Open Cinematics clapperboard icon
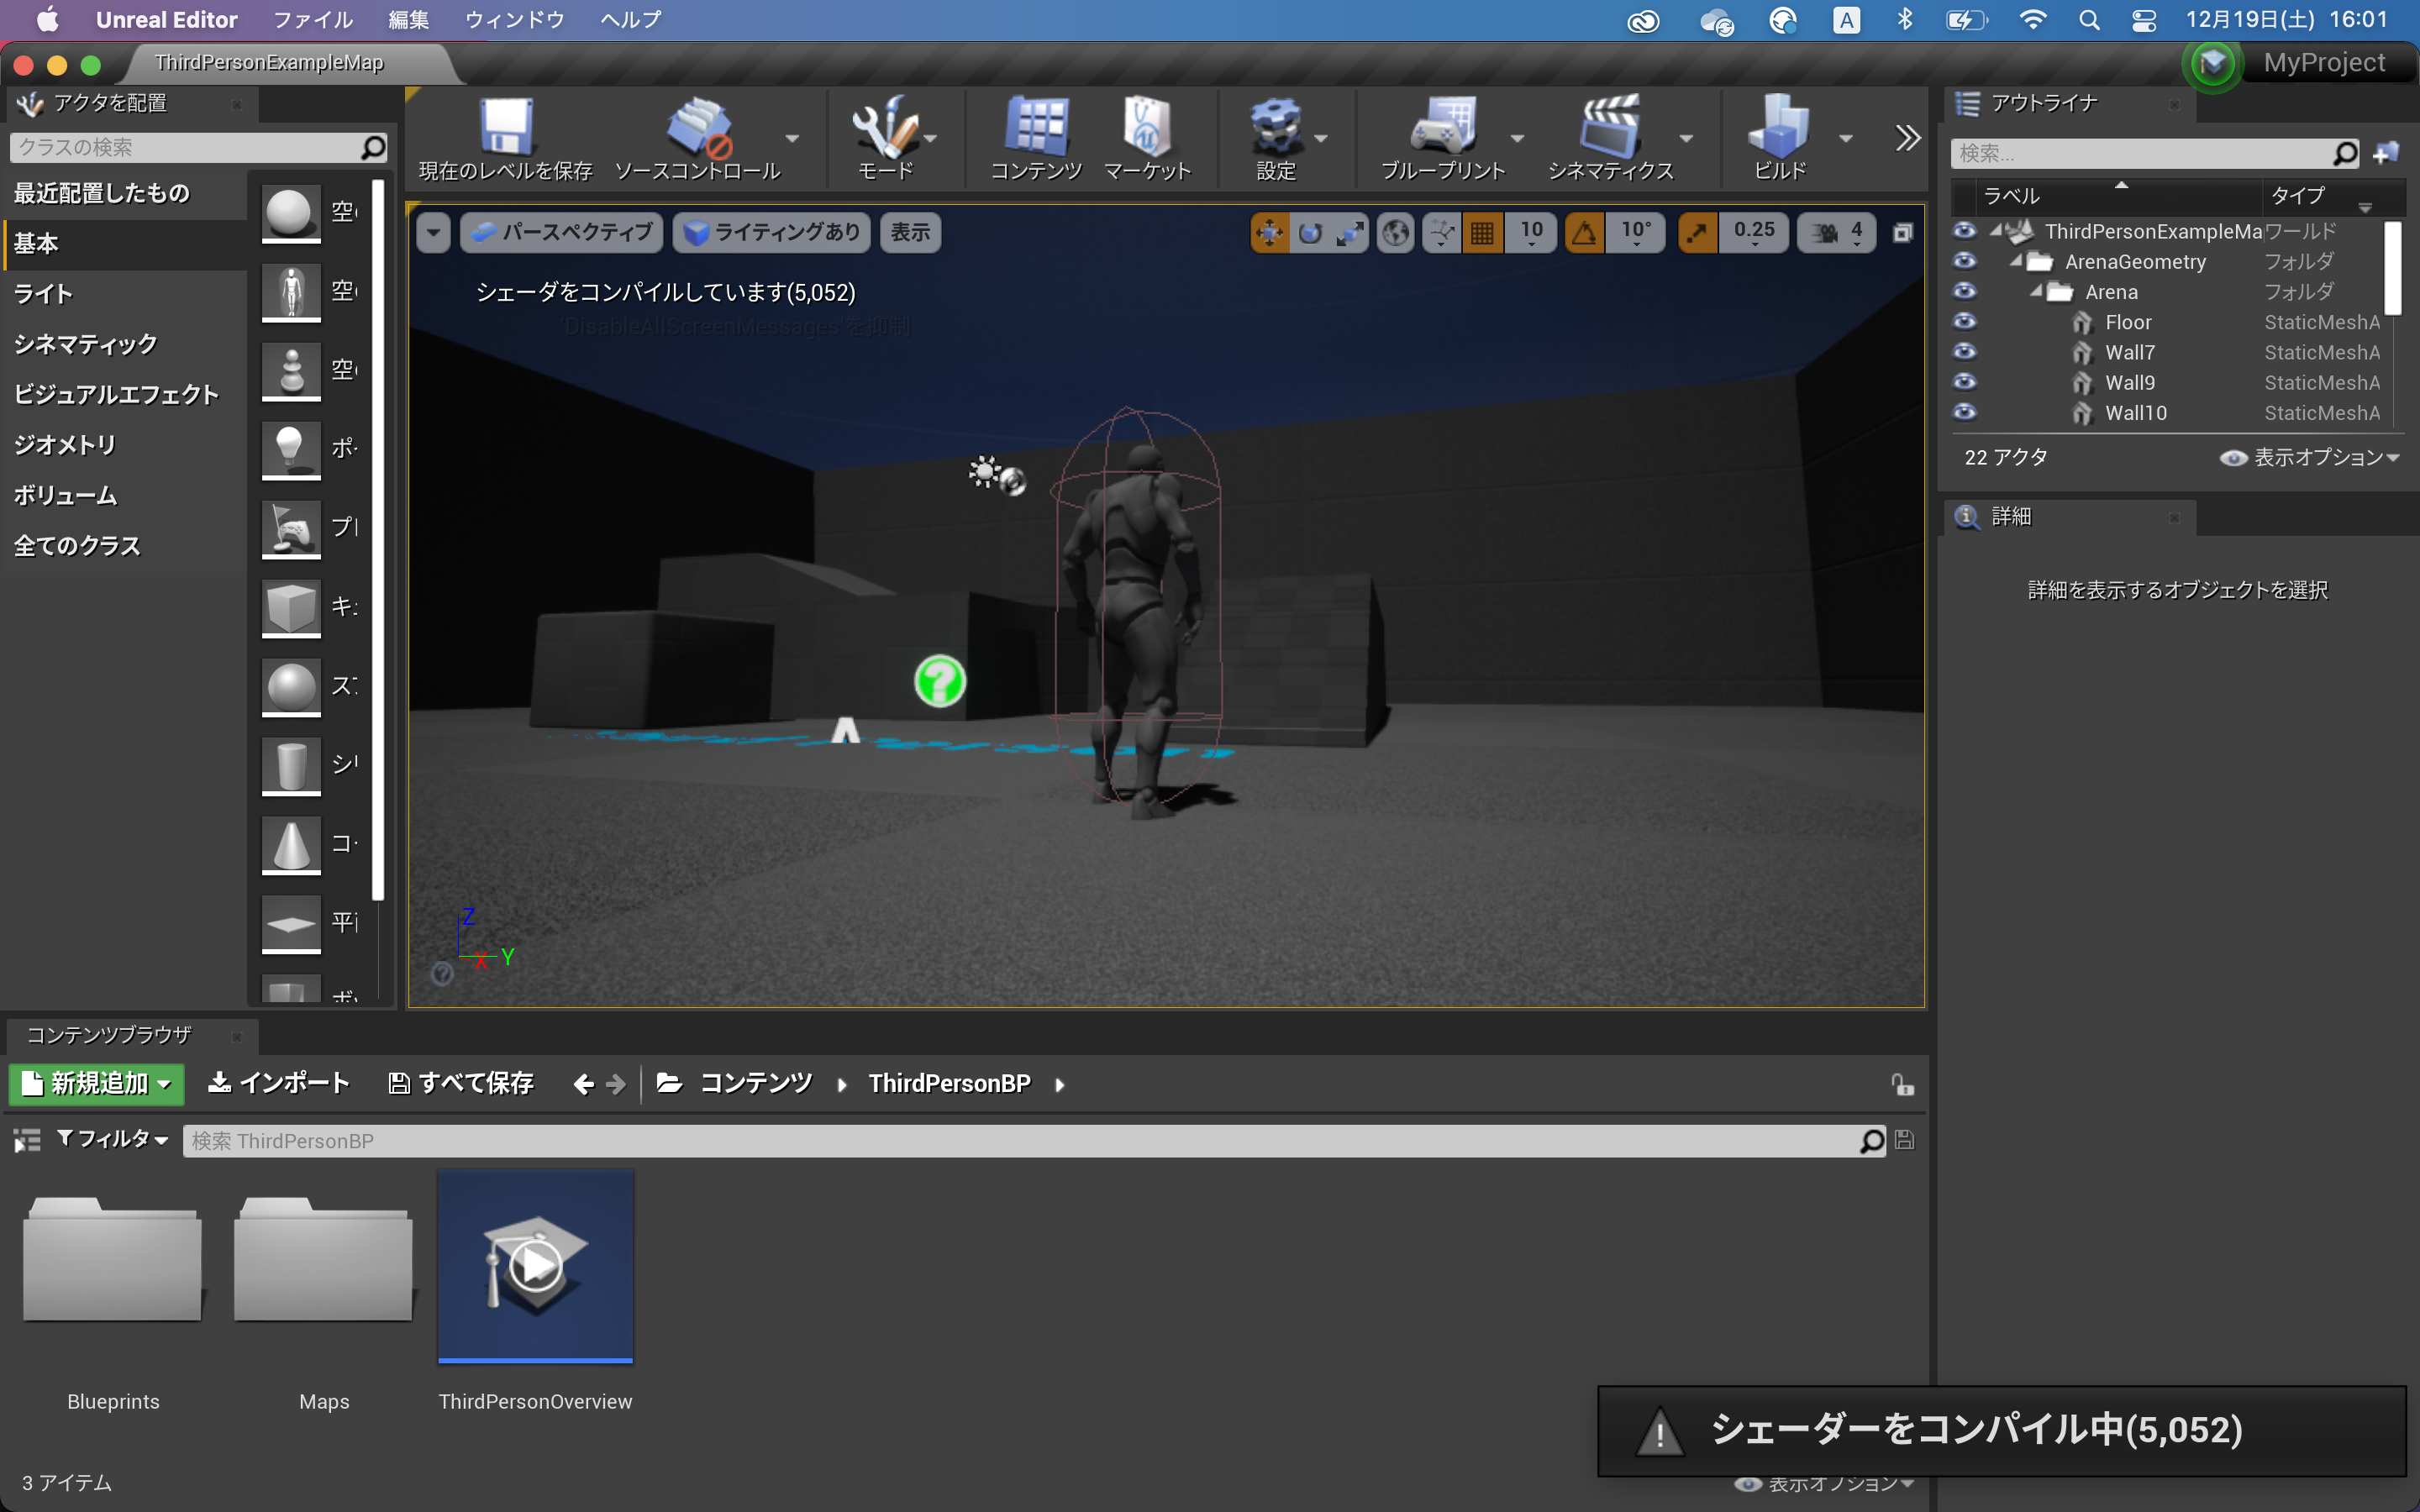 click(x=1610, y=128)
